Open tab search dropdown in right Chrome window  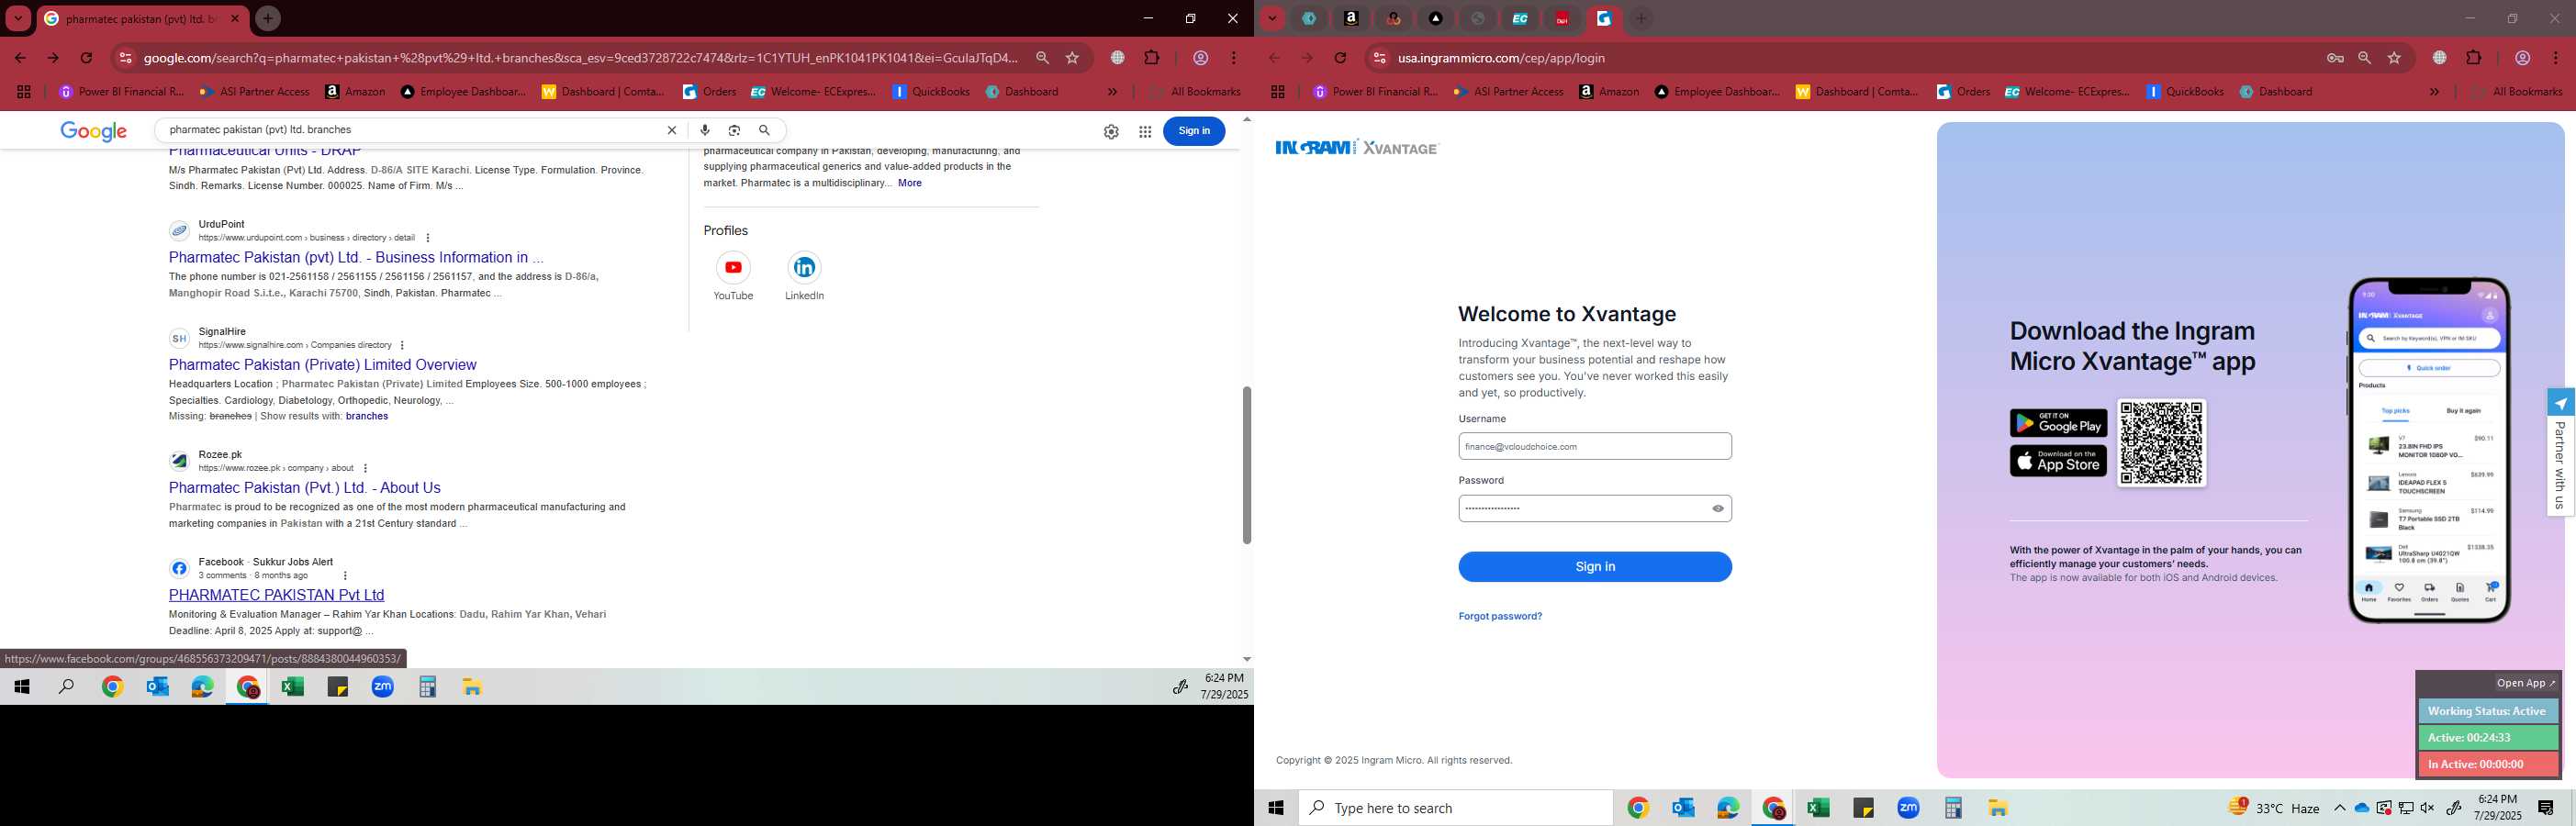pyautogui.click(x=1272, y=18)
